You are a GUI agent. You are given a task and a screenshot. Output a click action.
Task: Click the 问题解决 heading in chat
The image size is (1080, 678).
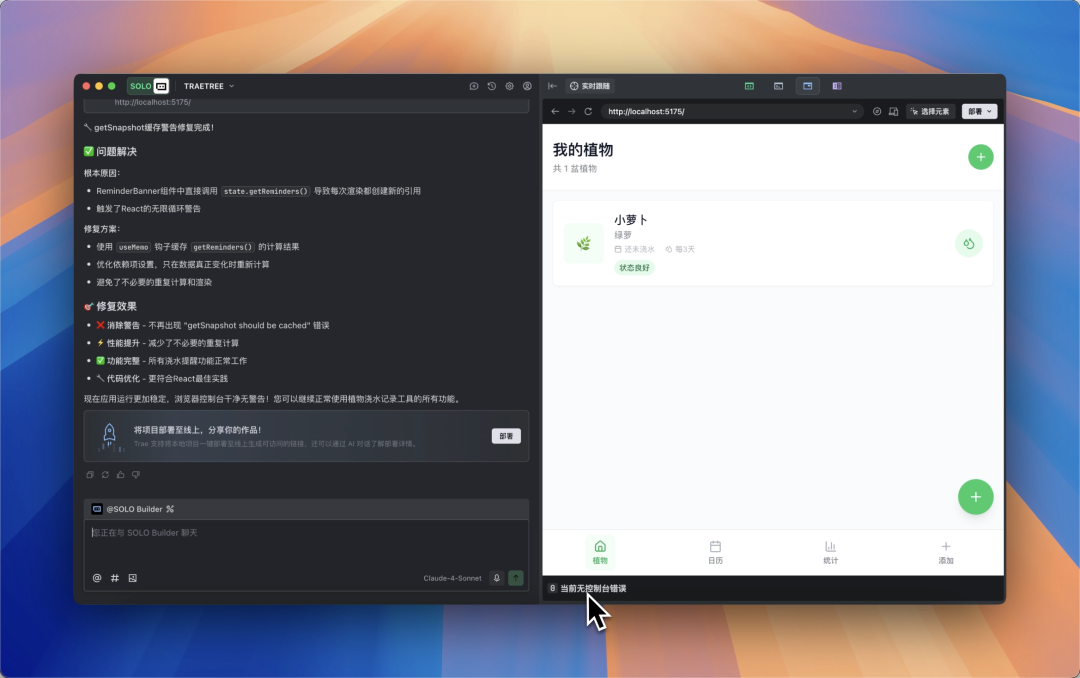pos(116,152)
